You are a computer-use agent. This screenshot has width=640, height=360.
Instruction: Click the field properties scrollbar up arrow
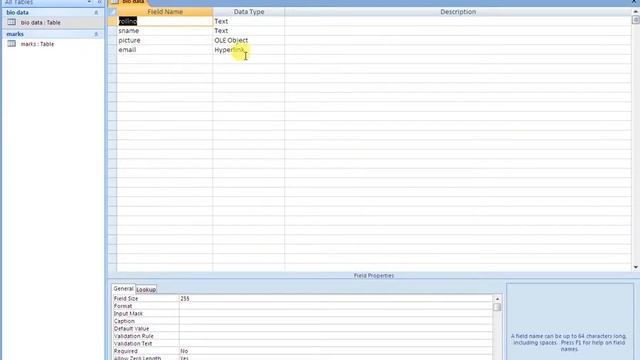point(497,299)
